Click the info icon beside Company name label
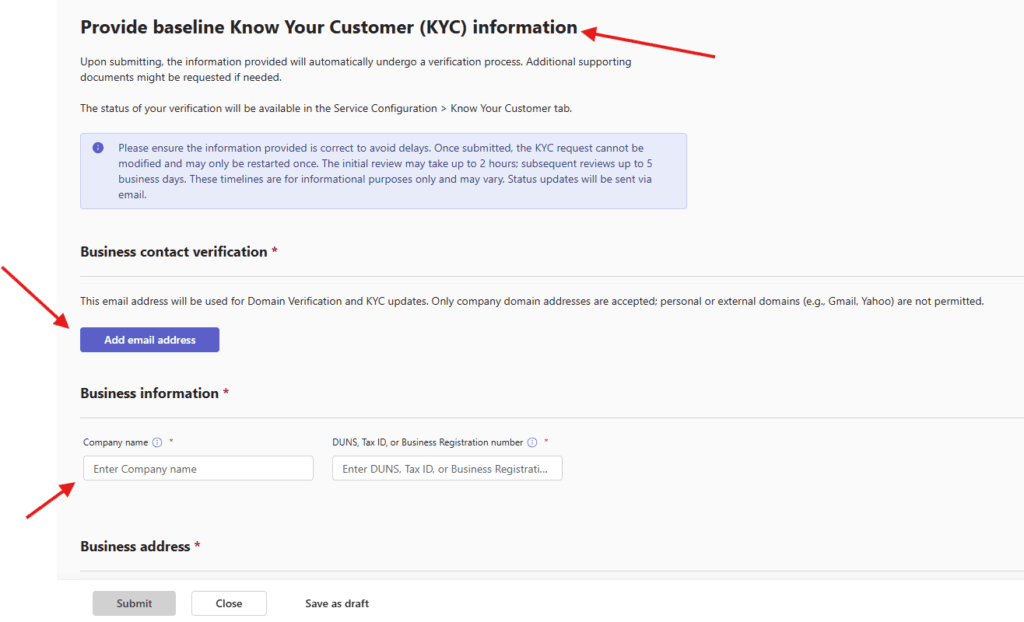The height and width of the screenshot is (622, 1024). pos(157,442)
